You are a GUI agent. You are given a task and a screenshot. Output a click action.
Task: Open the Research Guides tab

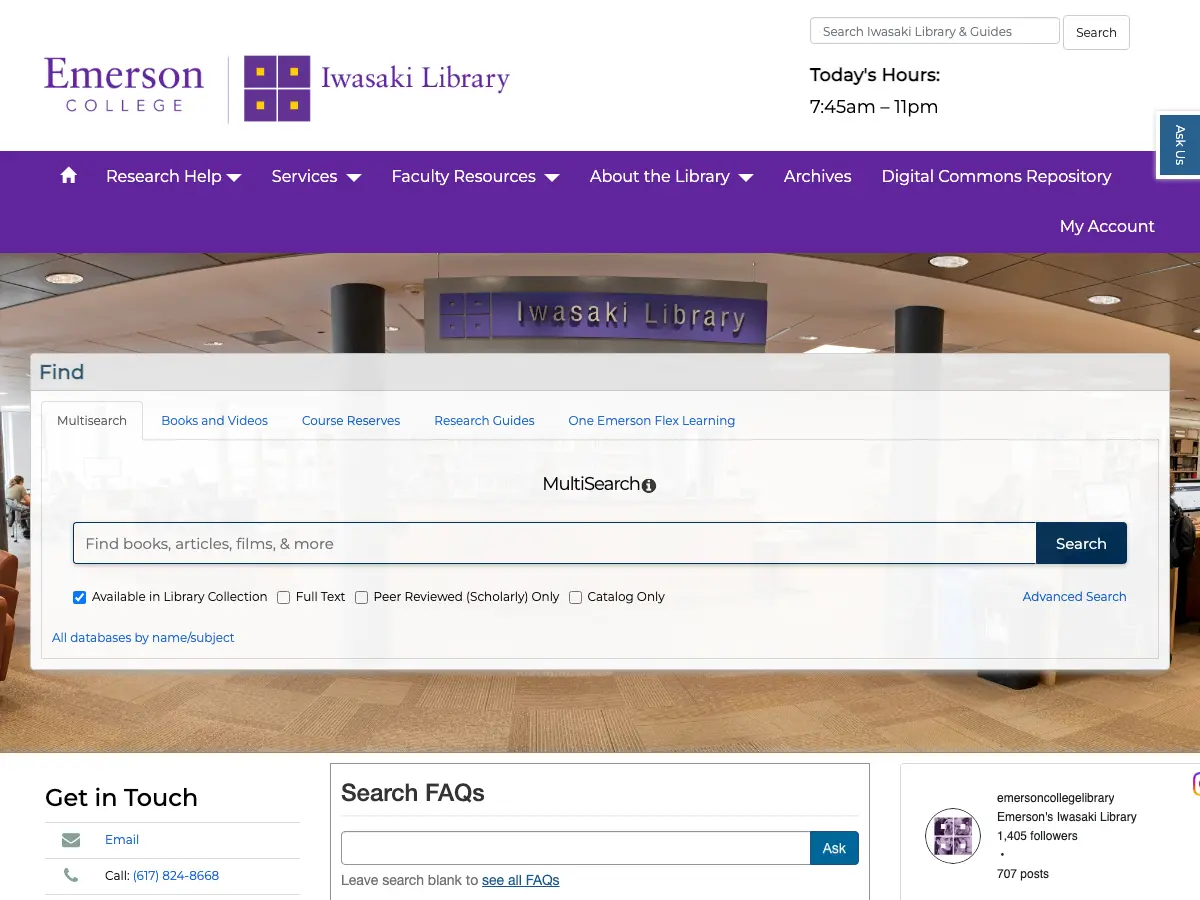tap(484, 420)
